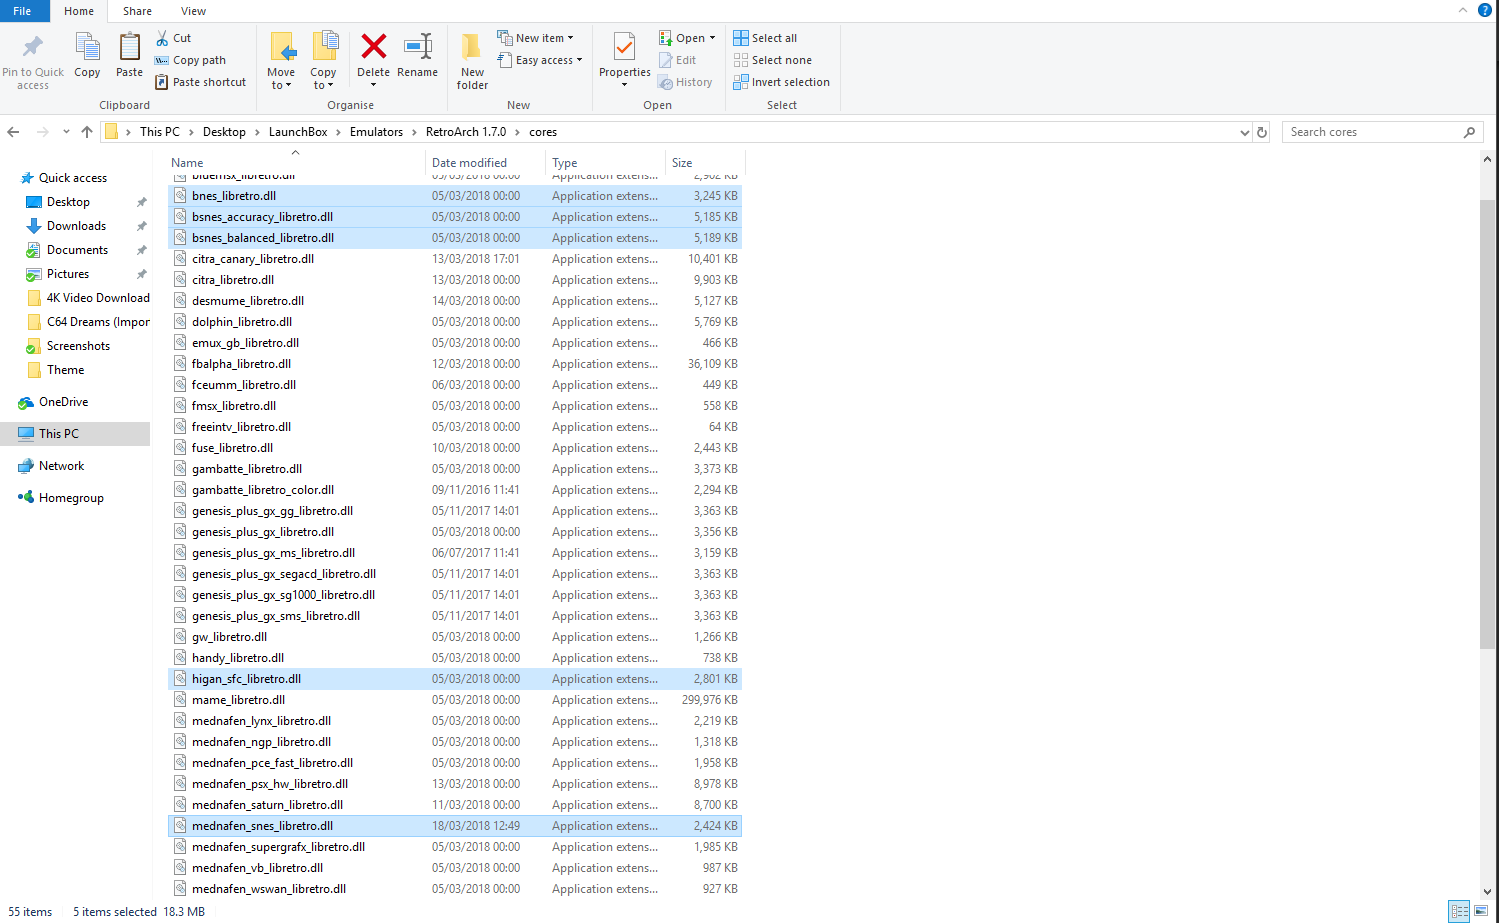The height and width of the screenshot is (923, 1499).
Task: Click the History icon in the ribbon
Action: click(665, 82)
